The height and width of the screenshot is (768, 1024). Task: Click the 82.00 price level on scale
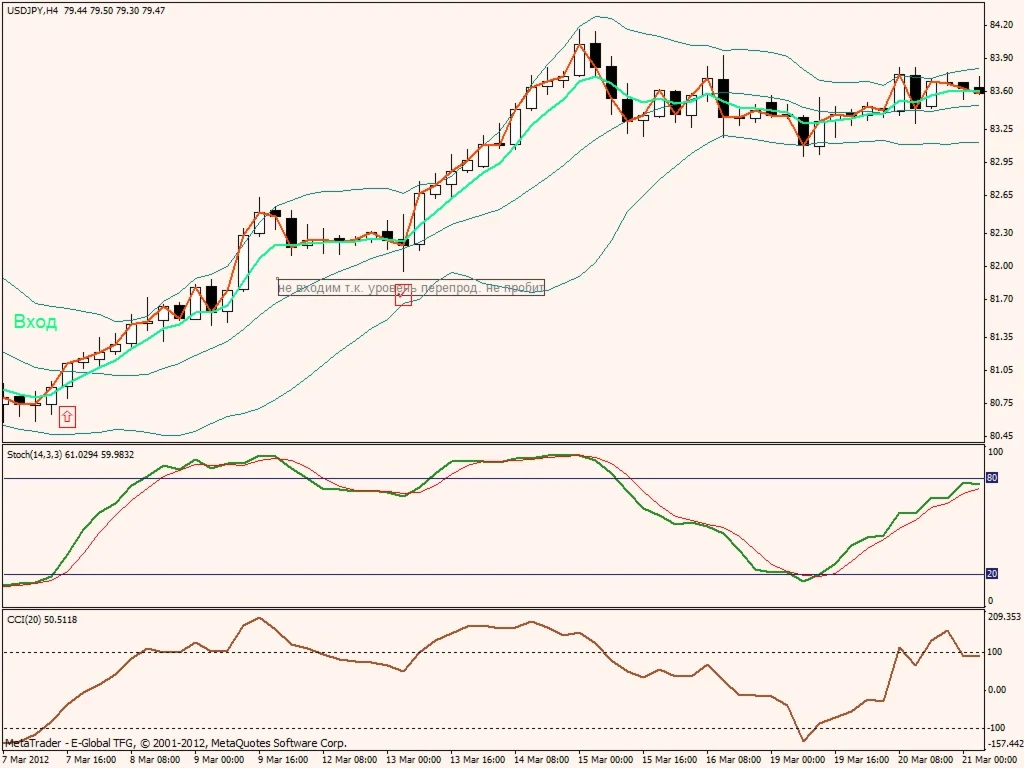tap(1001, 266)
